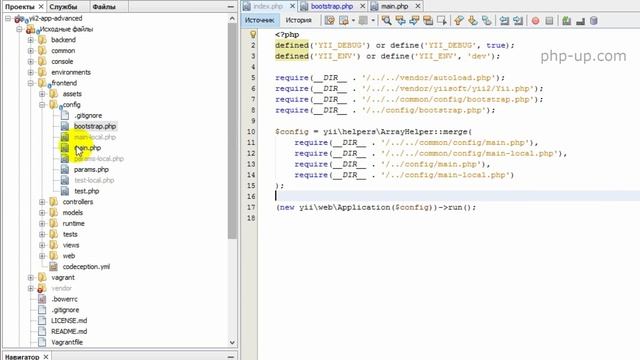Click the Last Edit toolbar icon
This screenshot has height=360, width=640.
click(x=329, y=20)
